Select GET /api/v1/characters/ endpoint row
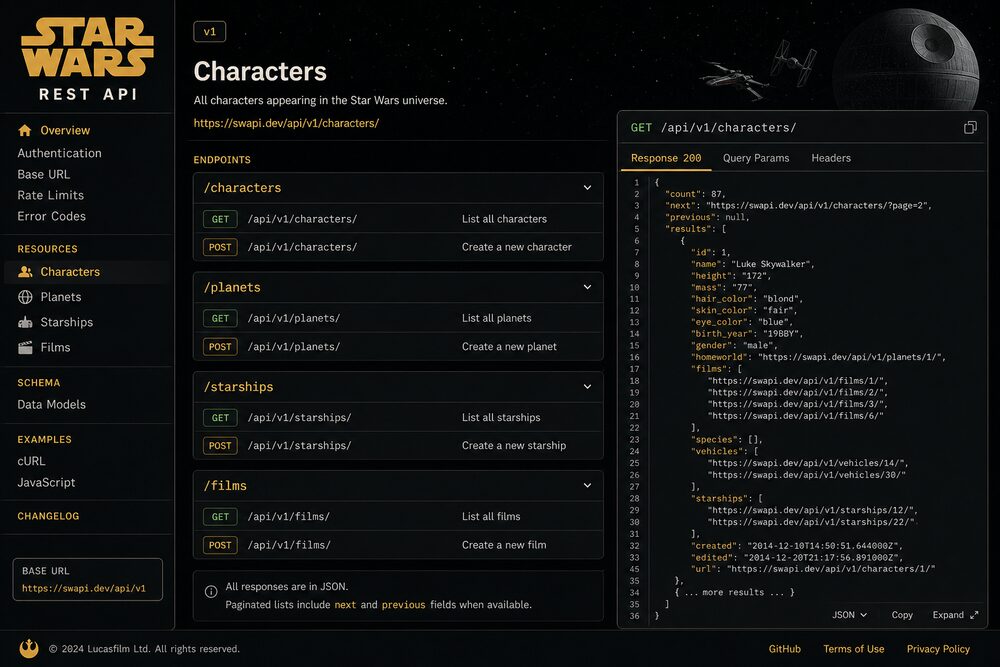 [x=398, y=219]
